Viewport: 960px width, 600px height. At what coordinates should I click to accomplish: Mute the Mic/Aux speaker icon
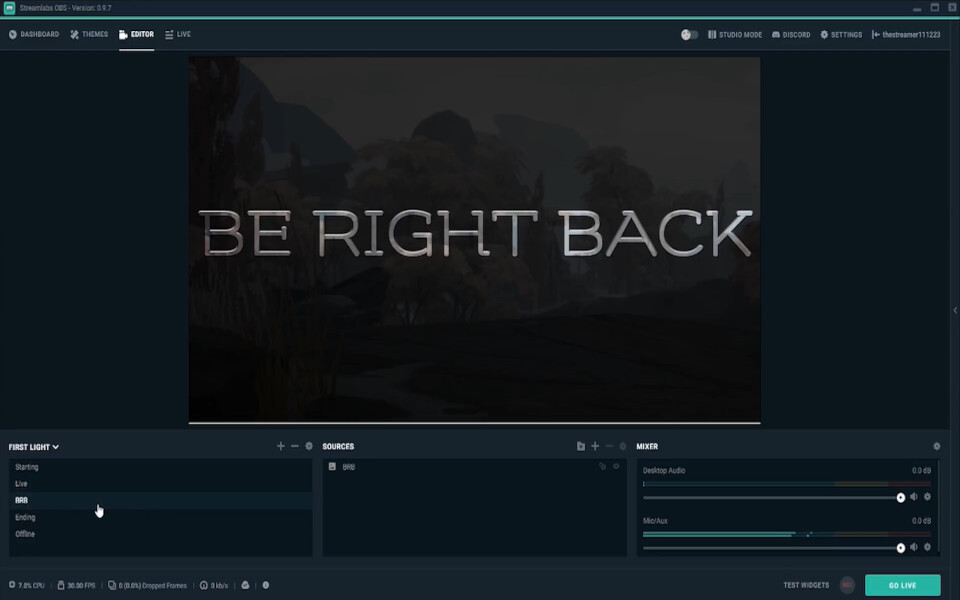click(x=913, y=547)
